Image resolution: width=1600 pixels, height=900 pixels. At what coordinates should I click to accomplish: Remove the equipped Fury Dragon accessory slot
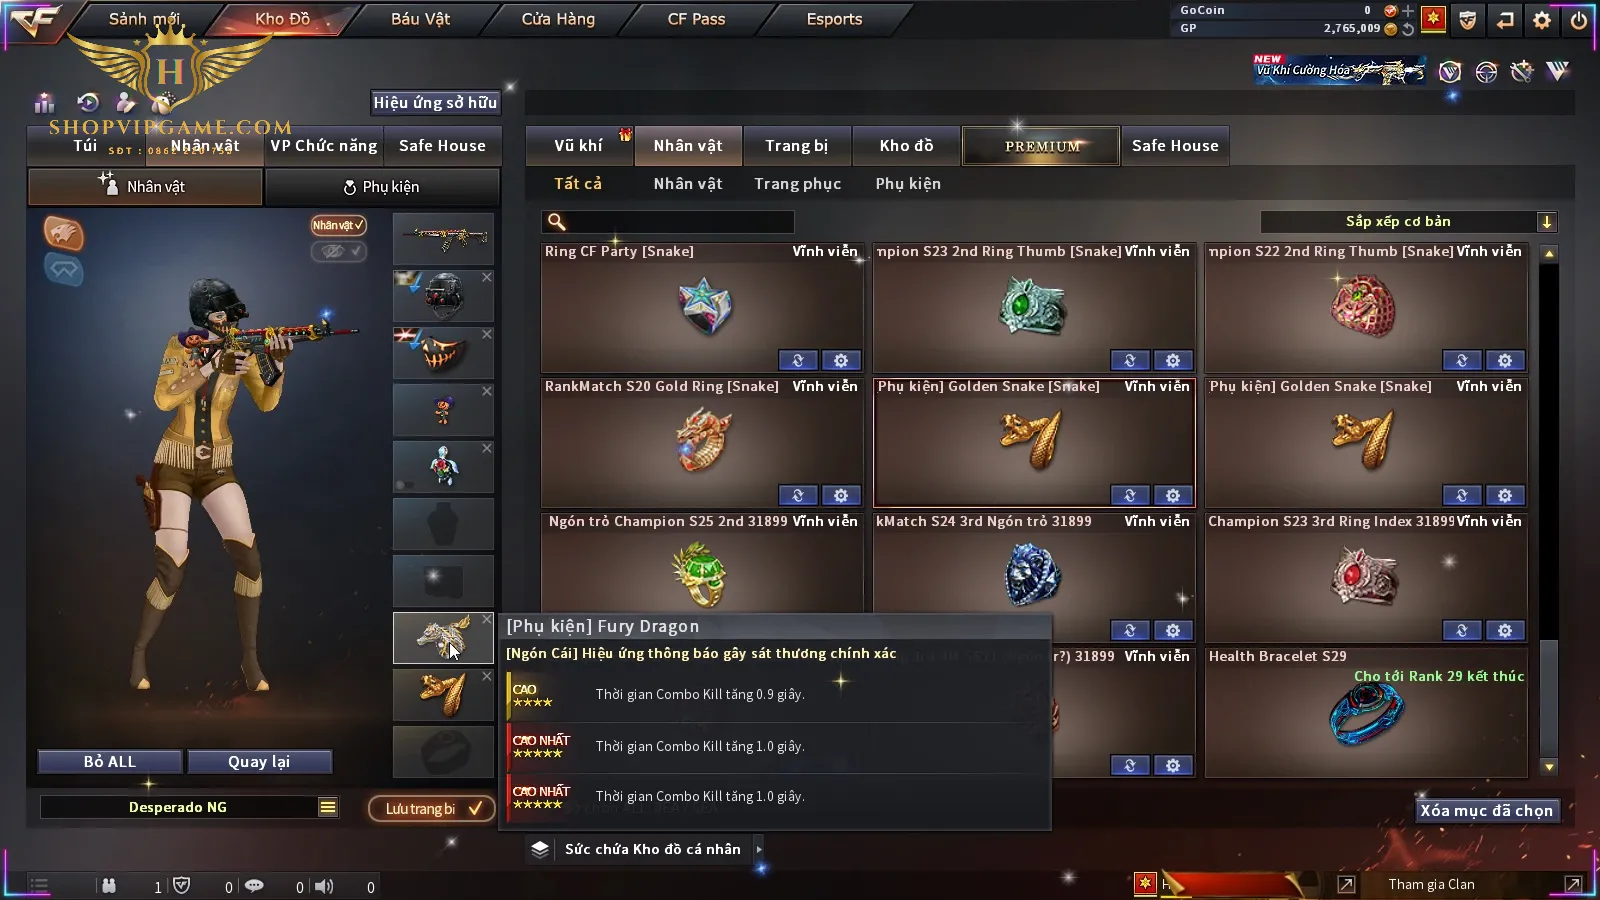point(487,620)
